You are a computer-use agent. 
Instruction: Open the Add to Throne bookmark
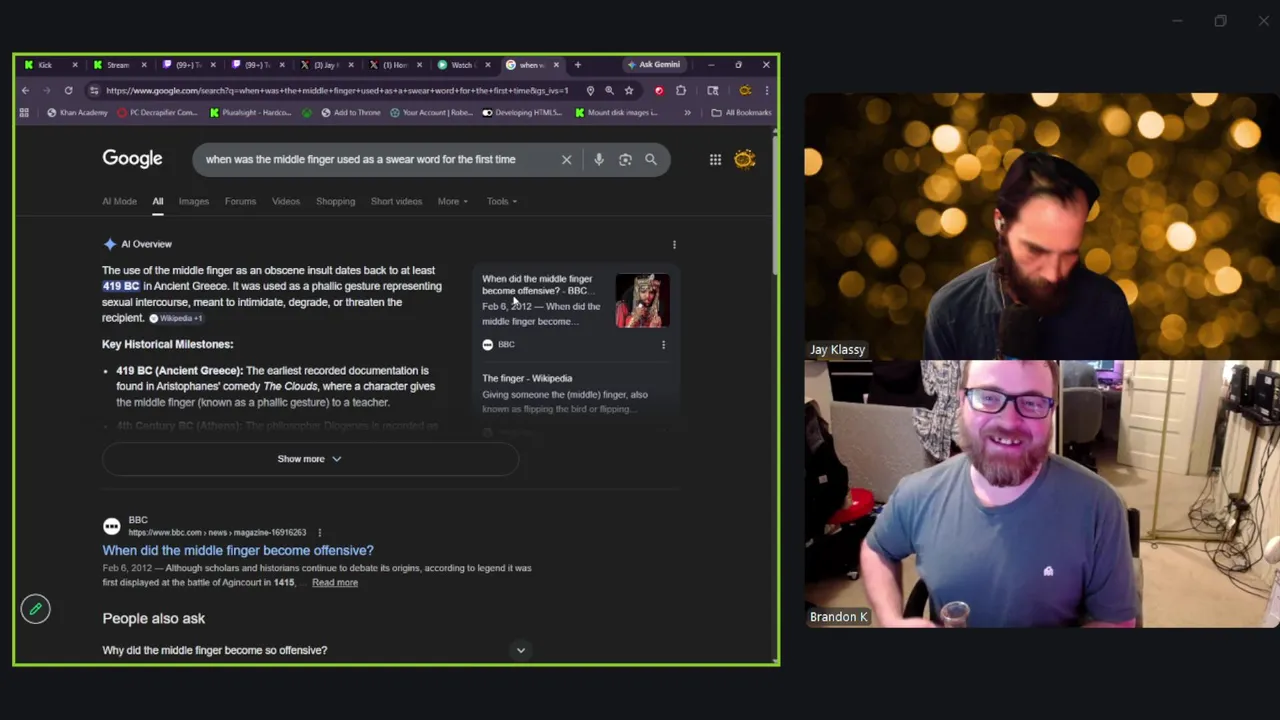(351, 113)
